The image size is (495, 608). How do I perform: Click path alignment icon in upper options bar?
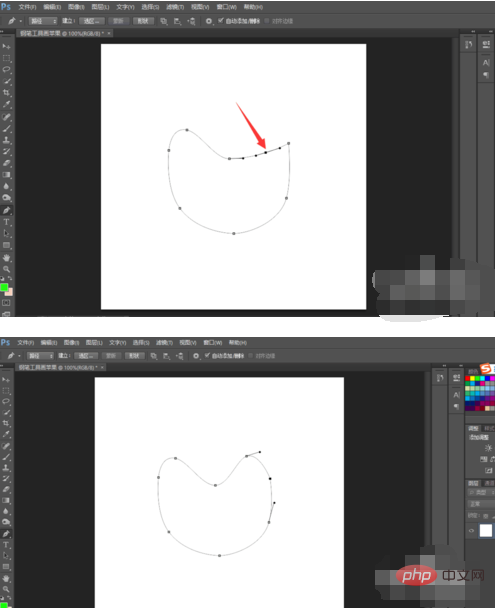click(x=178, y=21)
